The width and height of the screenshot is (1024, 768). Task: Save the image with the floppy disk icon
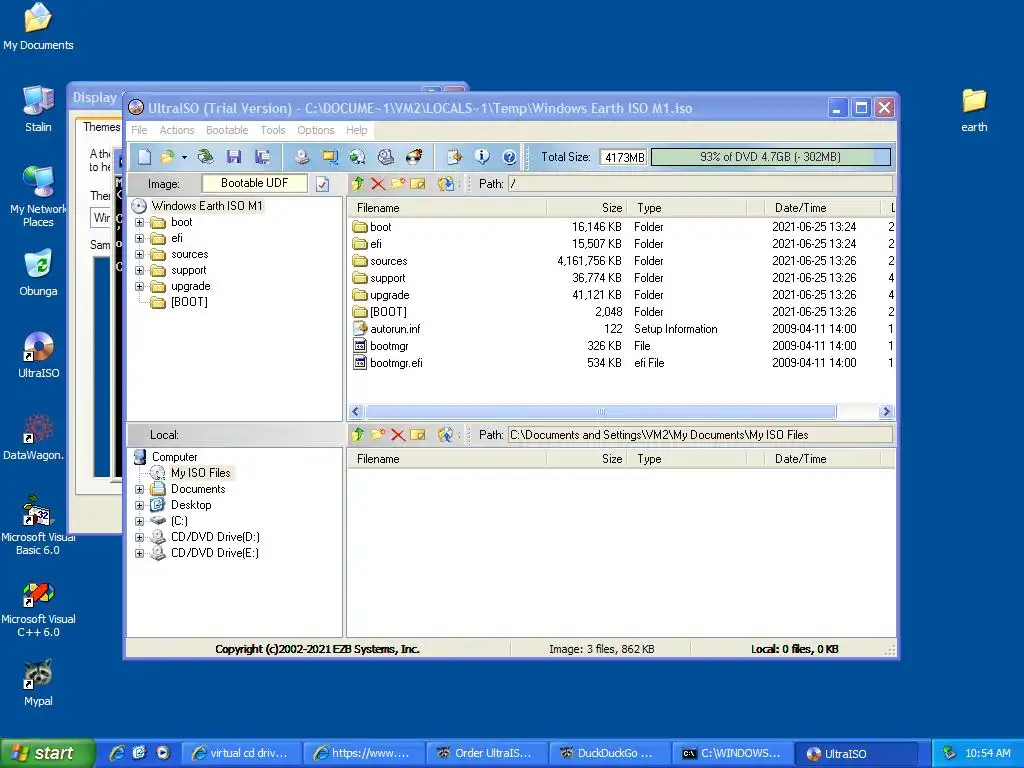point(234,157)
